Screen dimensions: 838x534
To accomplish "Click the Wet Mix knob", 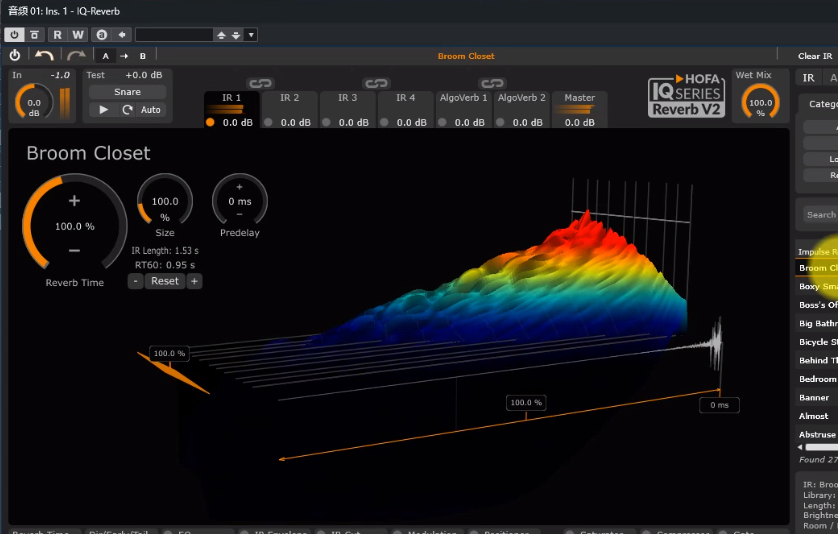I will [760, 102].
